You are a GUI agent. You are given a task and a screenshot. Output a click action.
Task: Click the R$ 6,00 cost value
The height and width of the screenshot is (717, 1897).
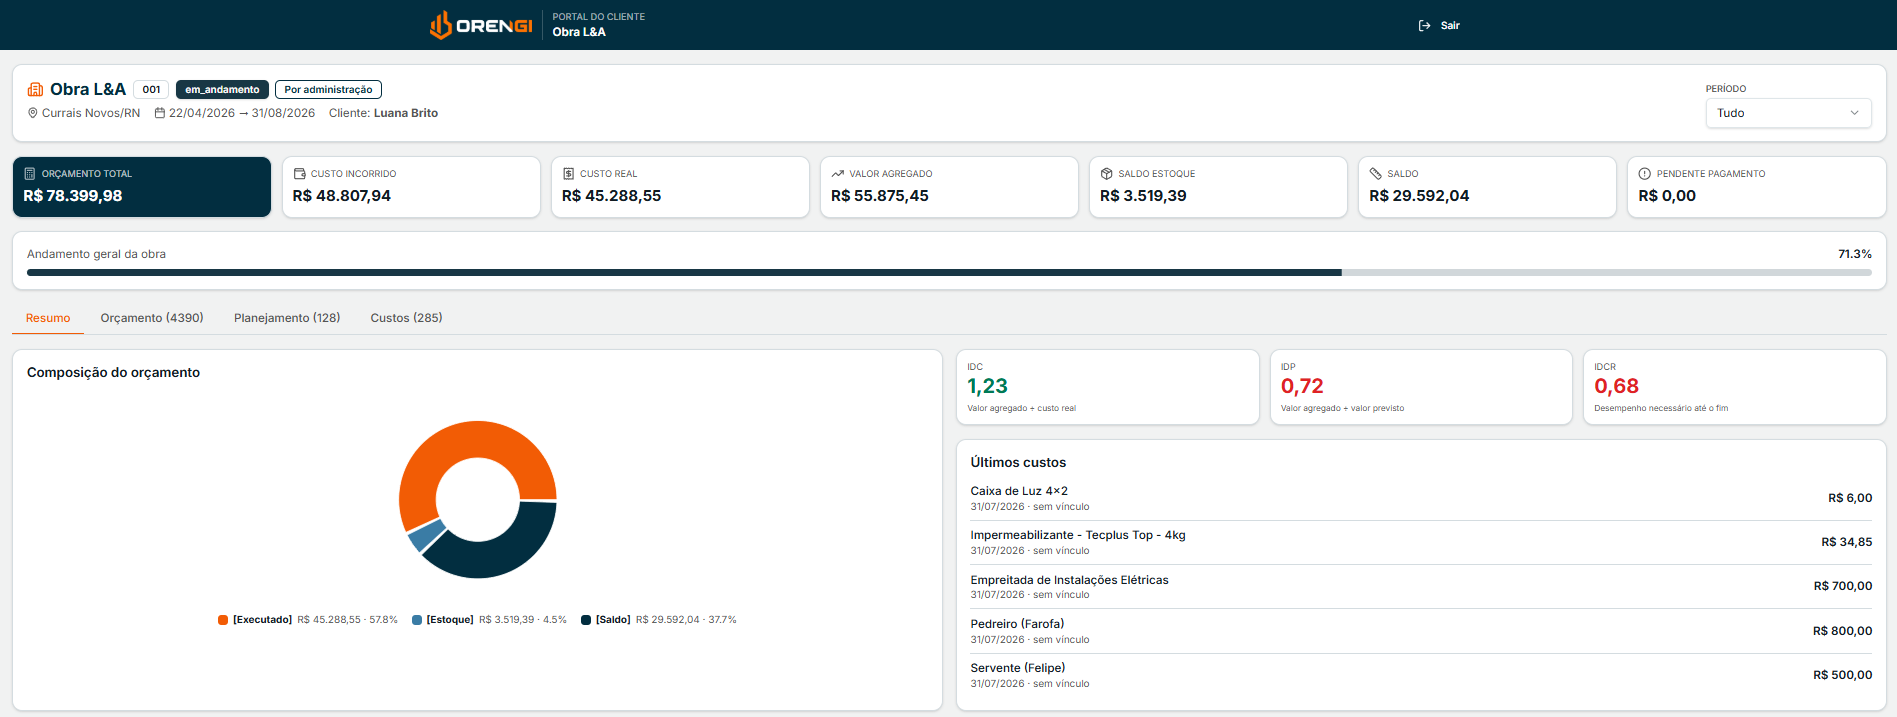tap(1850, 498)
